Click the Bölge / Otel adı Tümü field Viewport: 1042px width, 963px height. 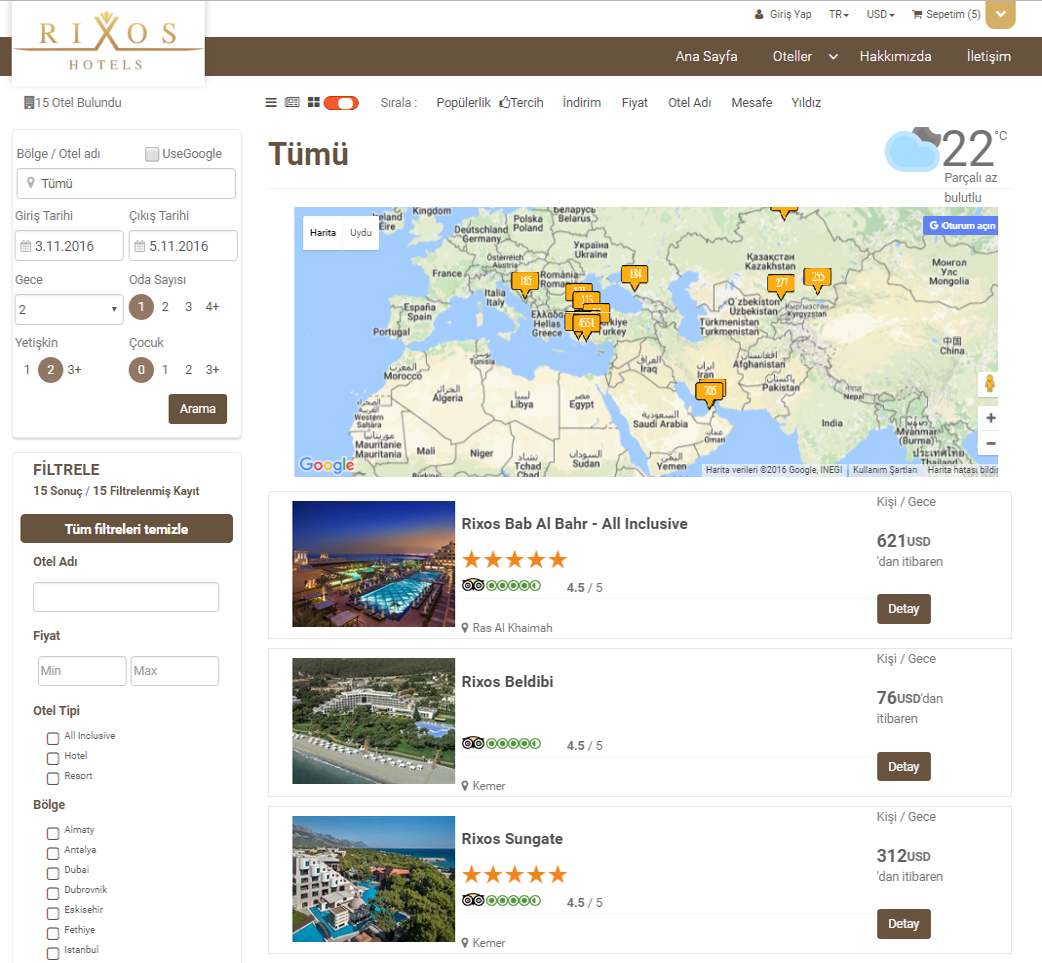pyautogui.click(x=126, y=183)
